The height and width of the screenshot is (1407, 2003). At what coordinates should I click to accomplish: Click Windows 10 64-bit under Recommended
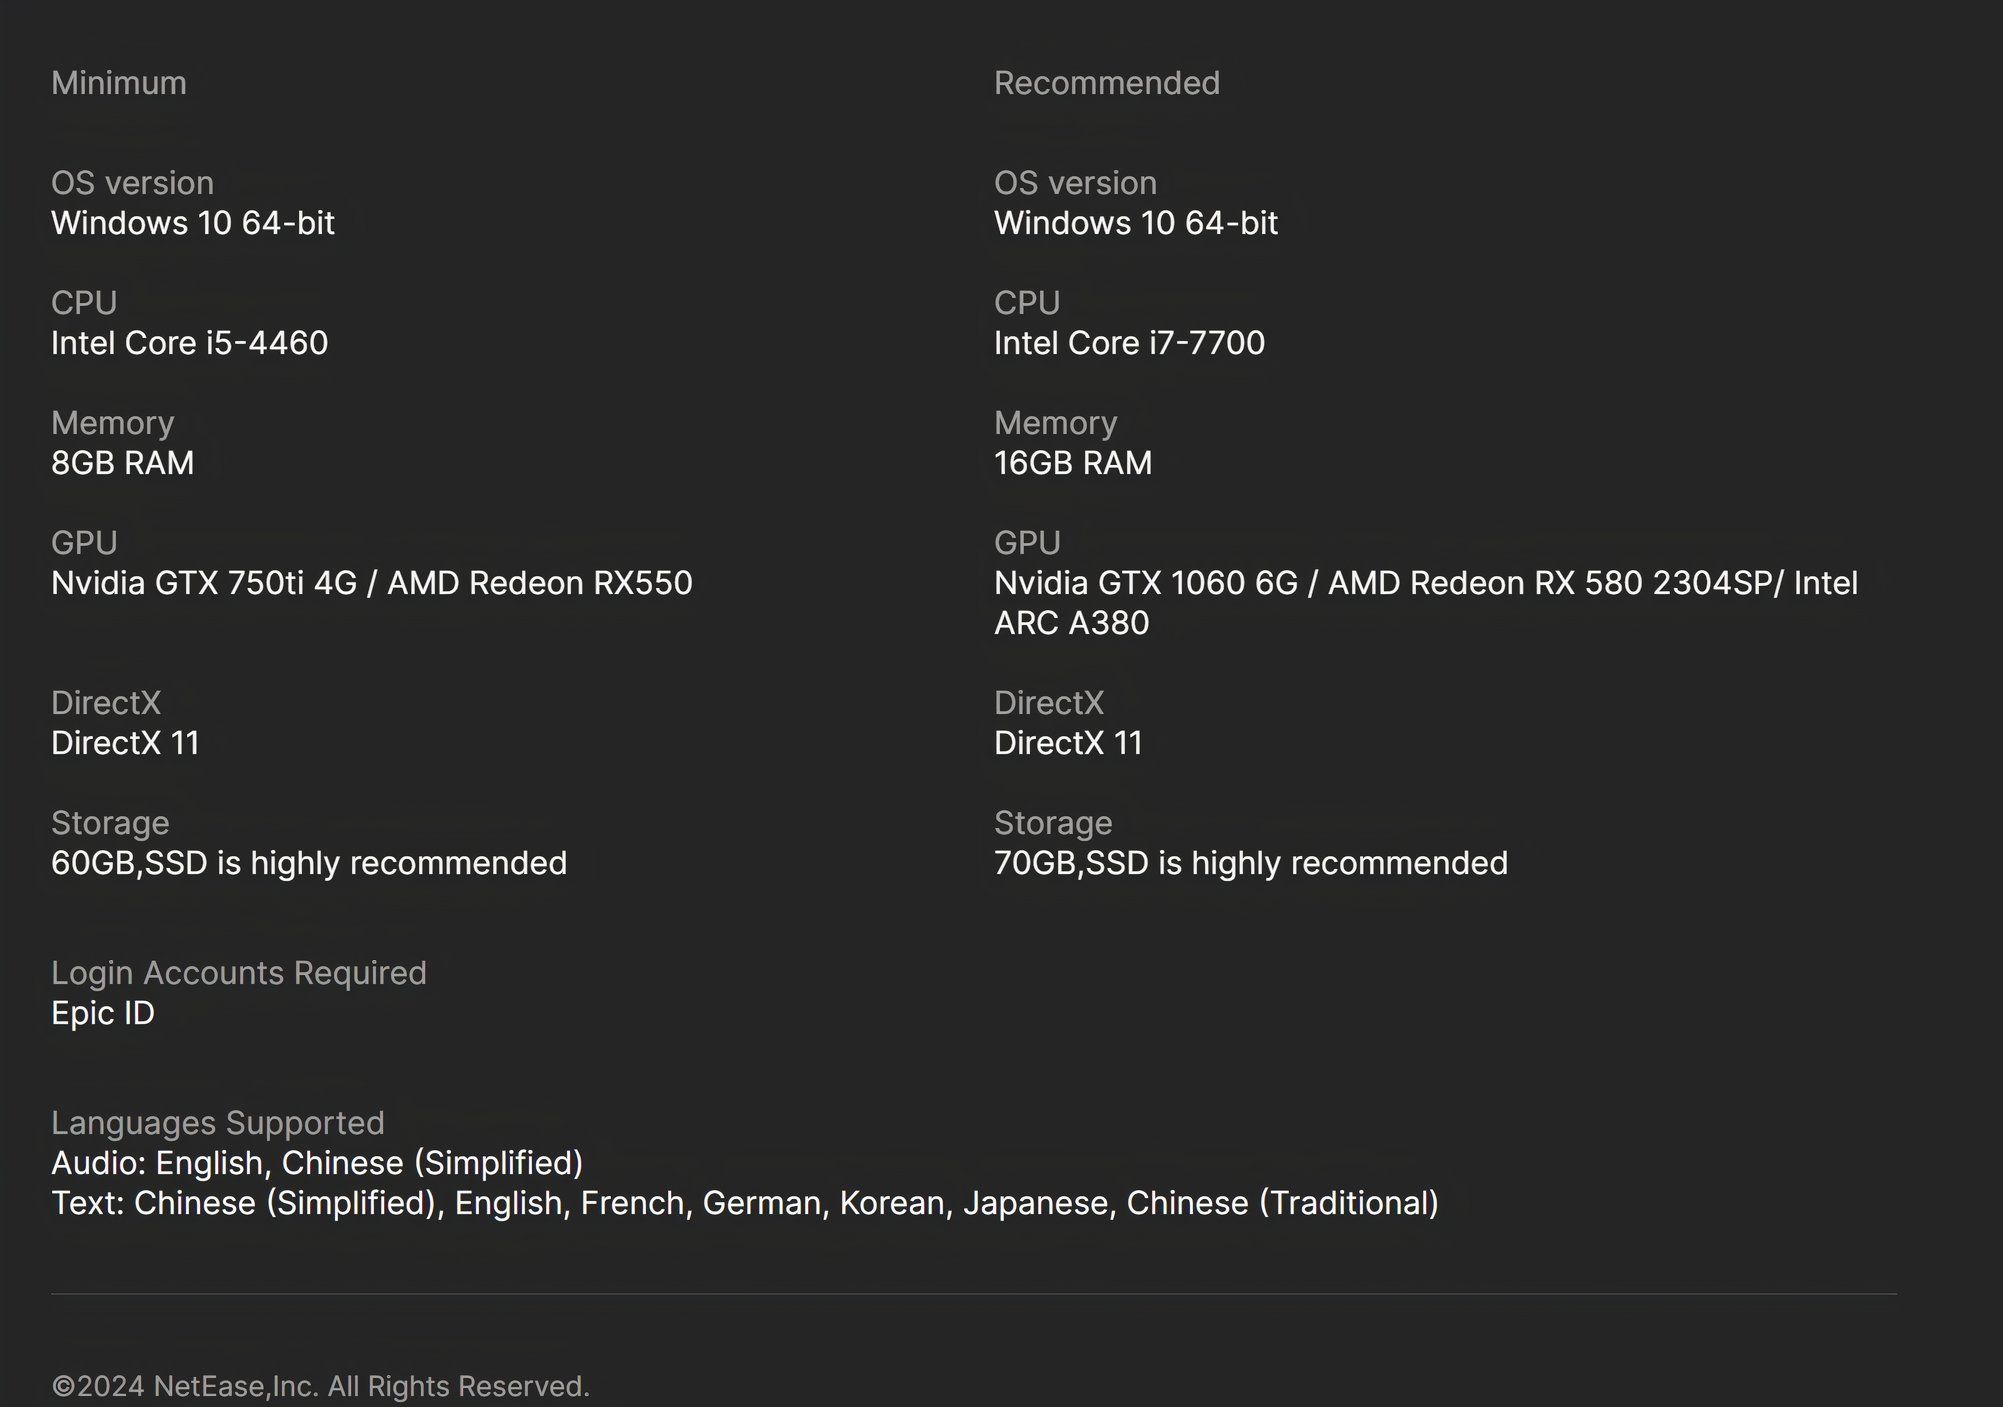(x=1135, y=223)
